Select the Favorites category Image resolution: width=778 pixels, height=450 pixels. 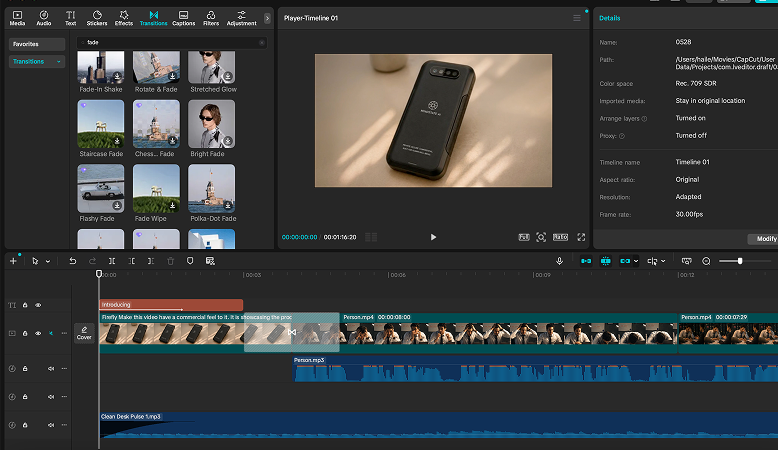(x=37, y=44)
